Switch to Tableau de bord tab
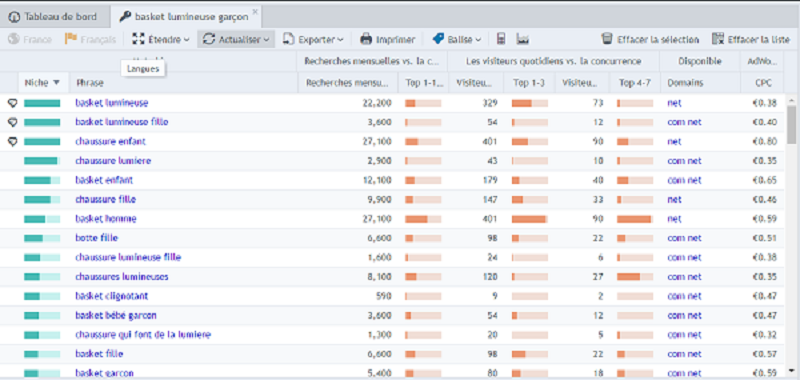The height and width of the screenshot is (380, 800). pos(54,17)
